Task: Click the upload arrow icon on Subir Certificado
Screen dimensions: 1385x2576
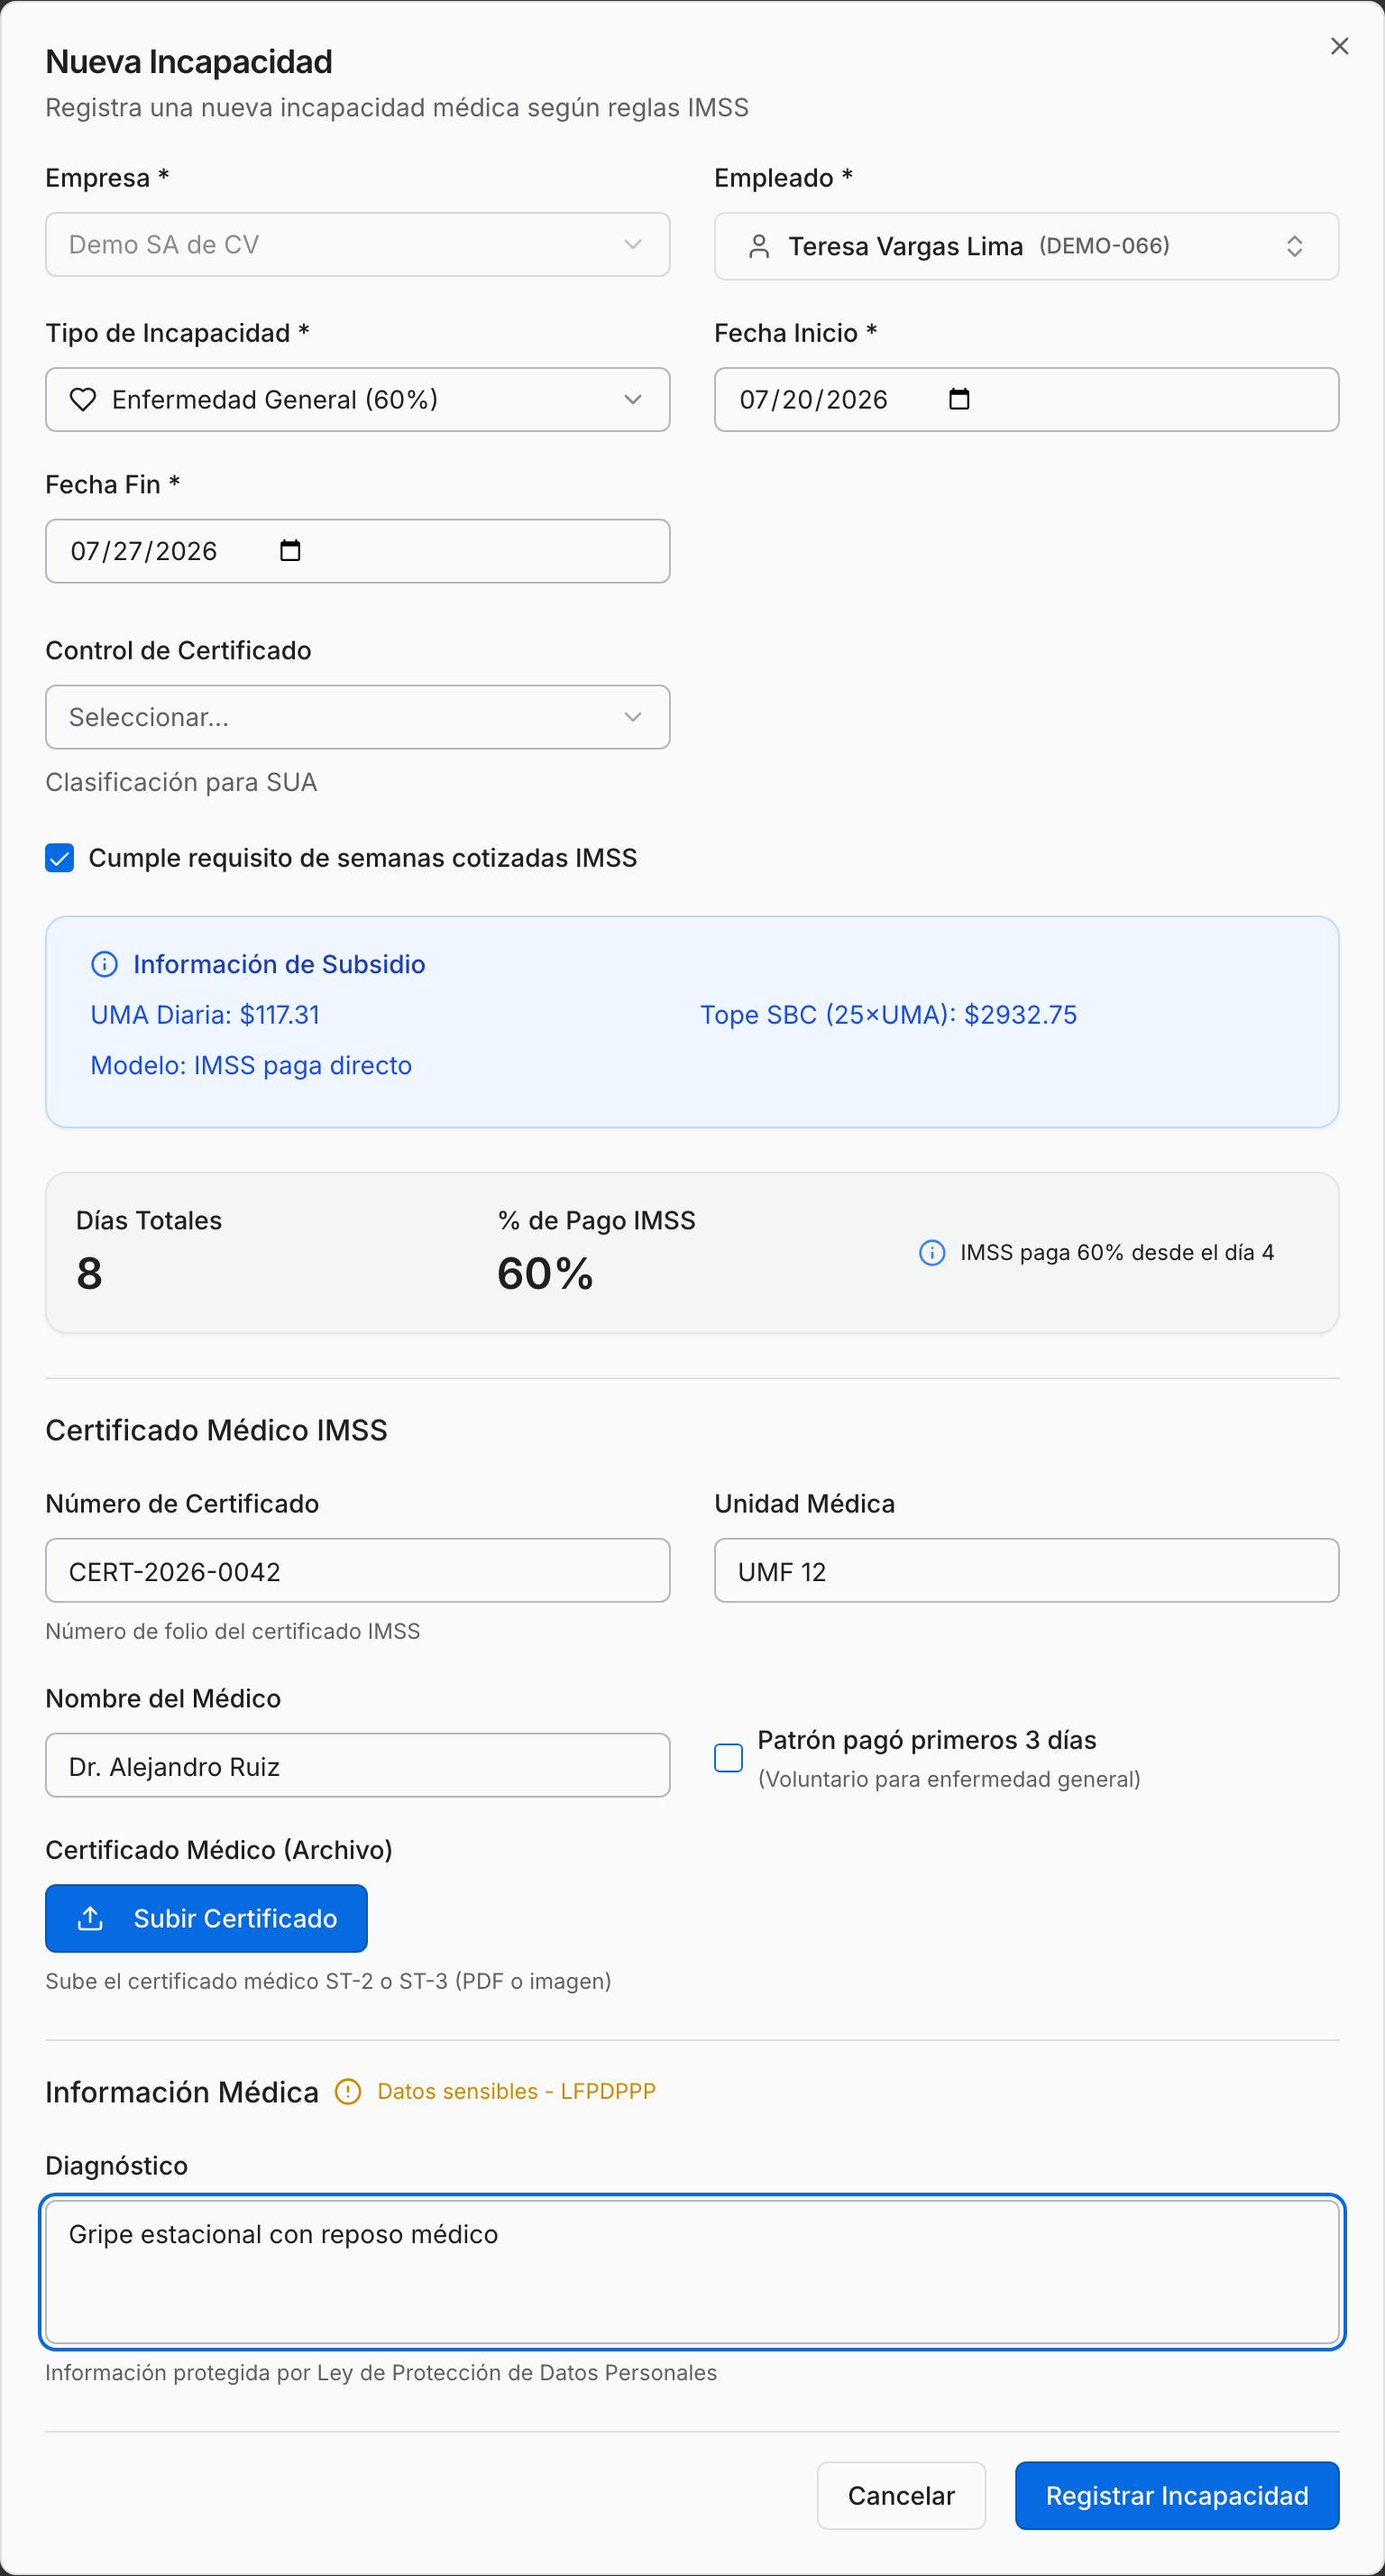Action: (90, 1918)
